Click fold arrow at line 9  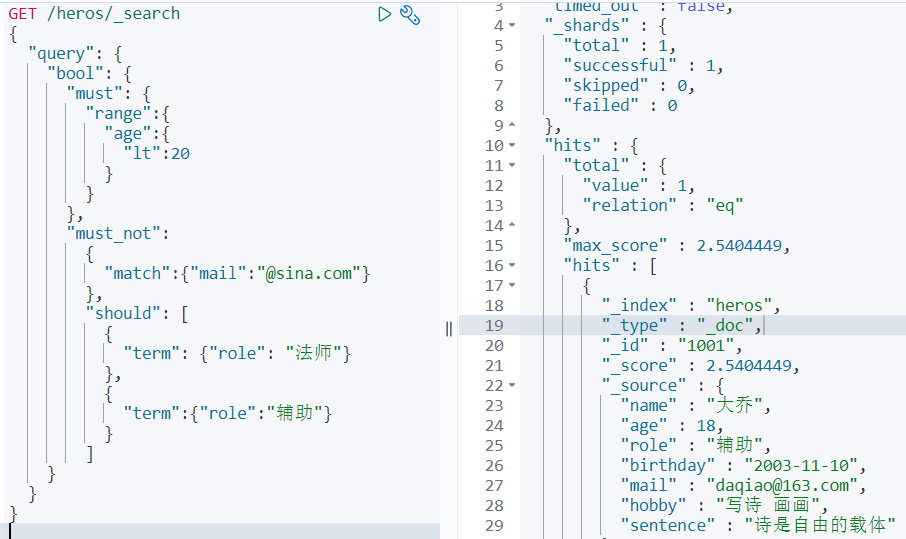point(512,125)
